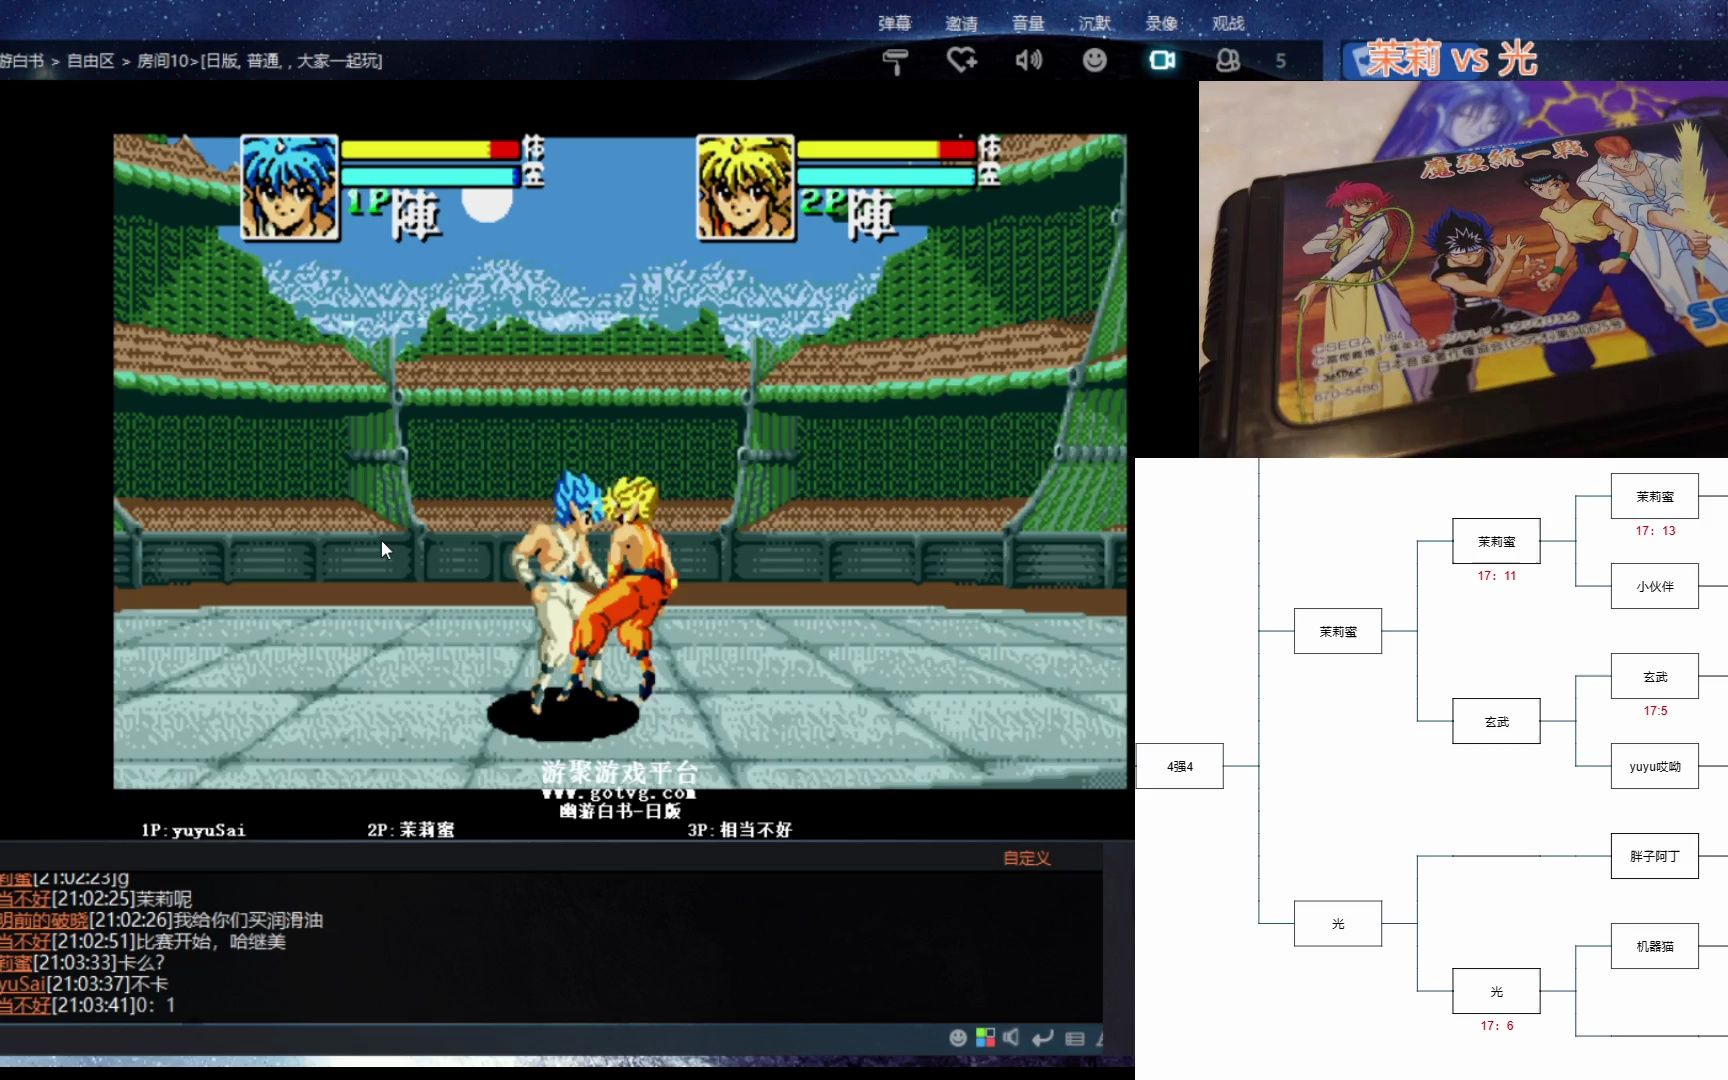1728x1080 pixels.
Task: Click the 游白书 breadcrumb
Action: pyautogui.click(x=22, y=61)
